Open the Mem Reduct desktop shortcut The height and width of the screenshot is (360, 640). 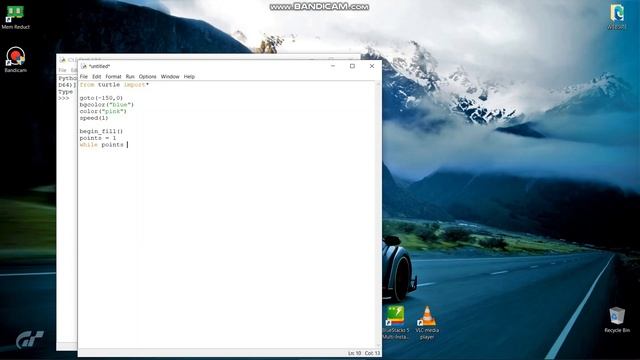click(x=16, y=18)
